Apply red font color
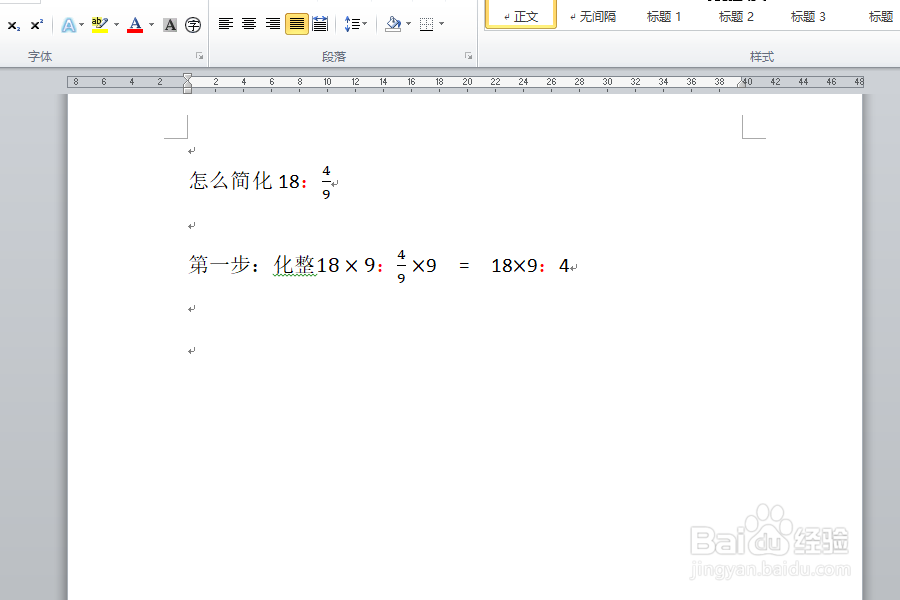The width and height of the screenshot is (900, 600). tap(135, 25)
